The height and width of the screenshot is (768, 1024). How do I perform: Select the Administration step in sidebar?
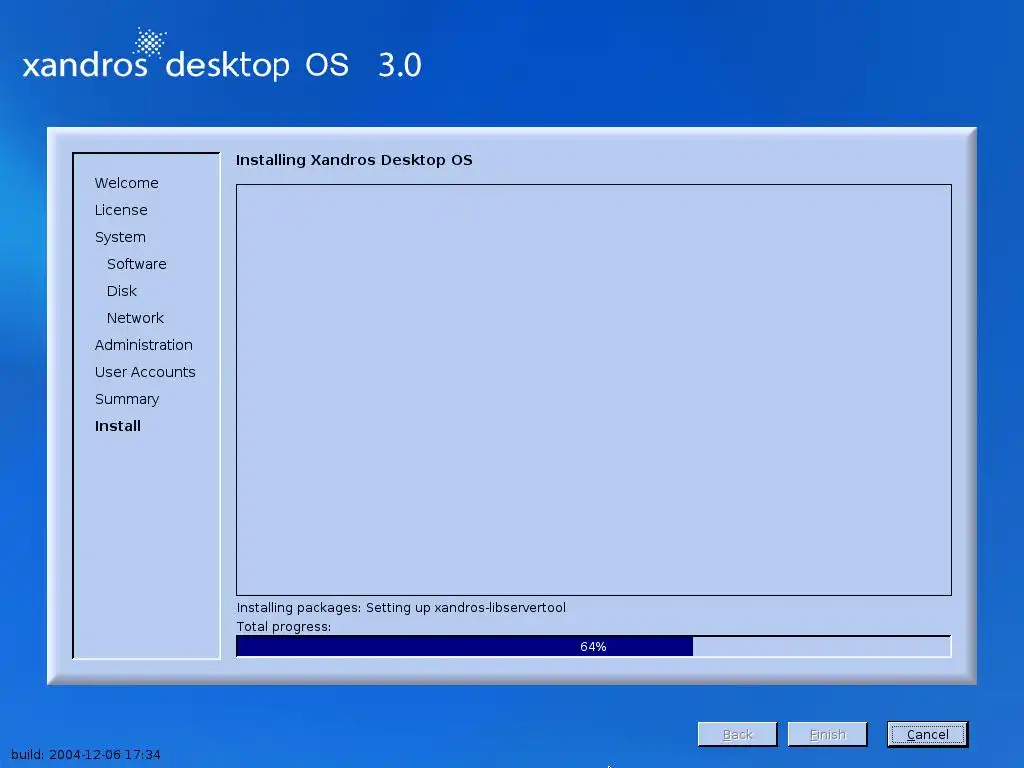(144, 345)
